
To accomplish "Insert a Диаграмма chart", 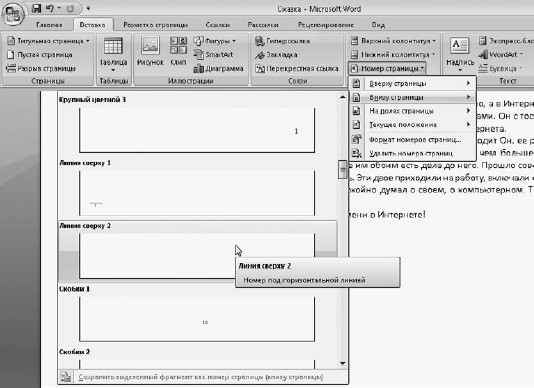I will [x=218, y=68].
